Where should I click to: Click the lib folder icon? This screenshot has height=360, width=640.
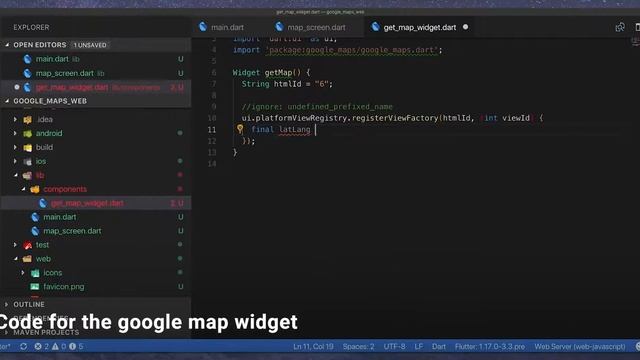[27, 176]
